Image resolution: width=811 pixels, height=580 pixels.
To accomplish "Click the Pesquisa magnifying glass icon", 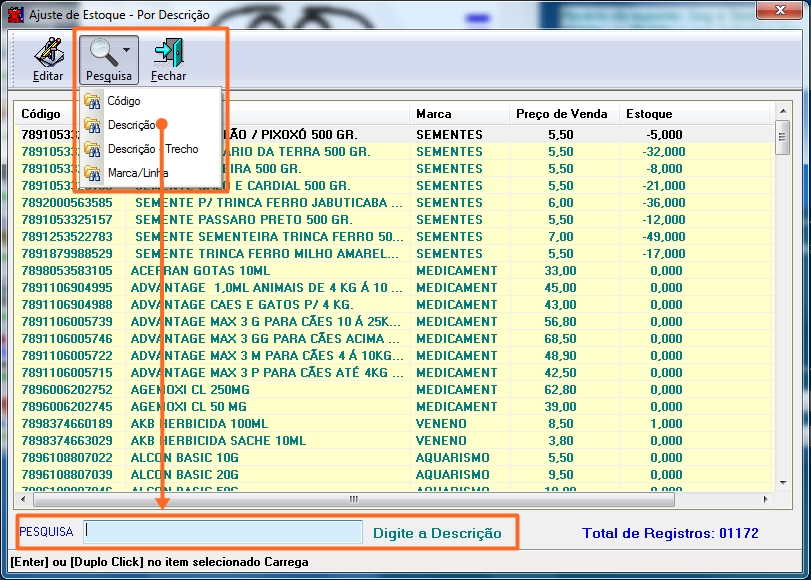I will 103,52.
